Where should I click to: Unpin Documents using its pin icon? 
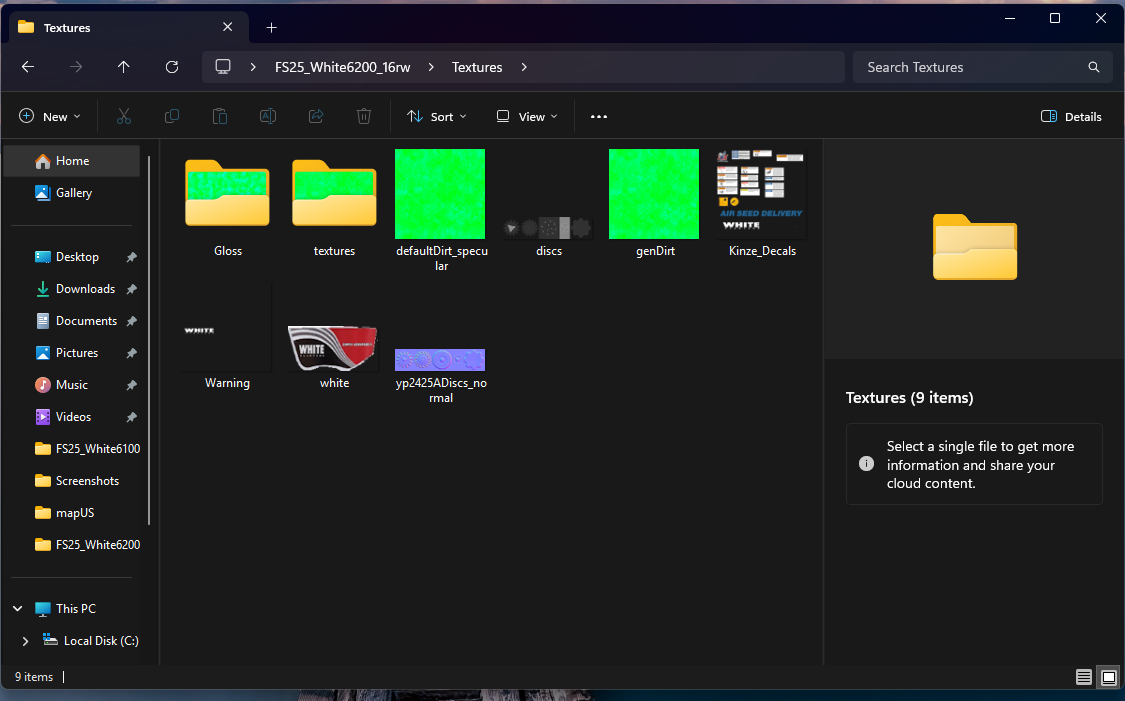click(x=131, y=321)
